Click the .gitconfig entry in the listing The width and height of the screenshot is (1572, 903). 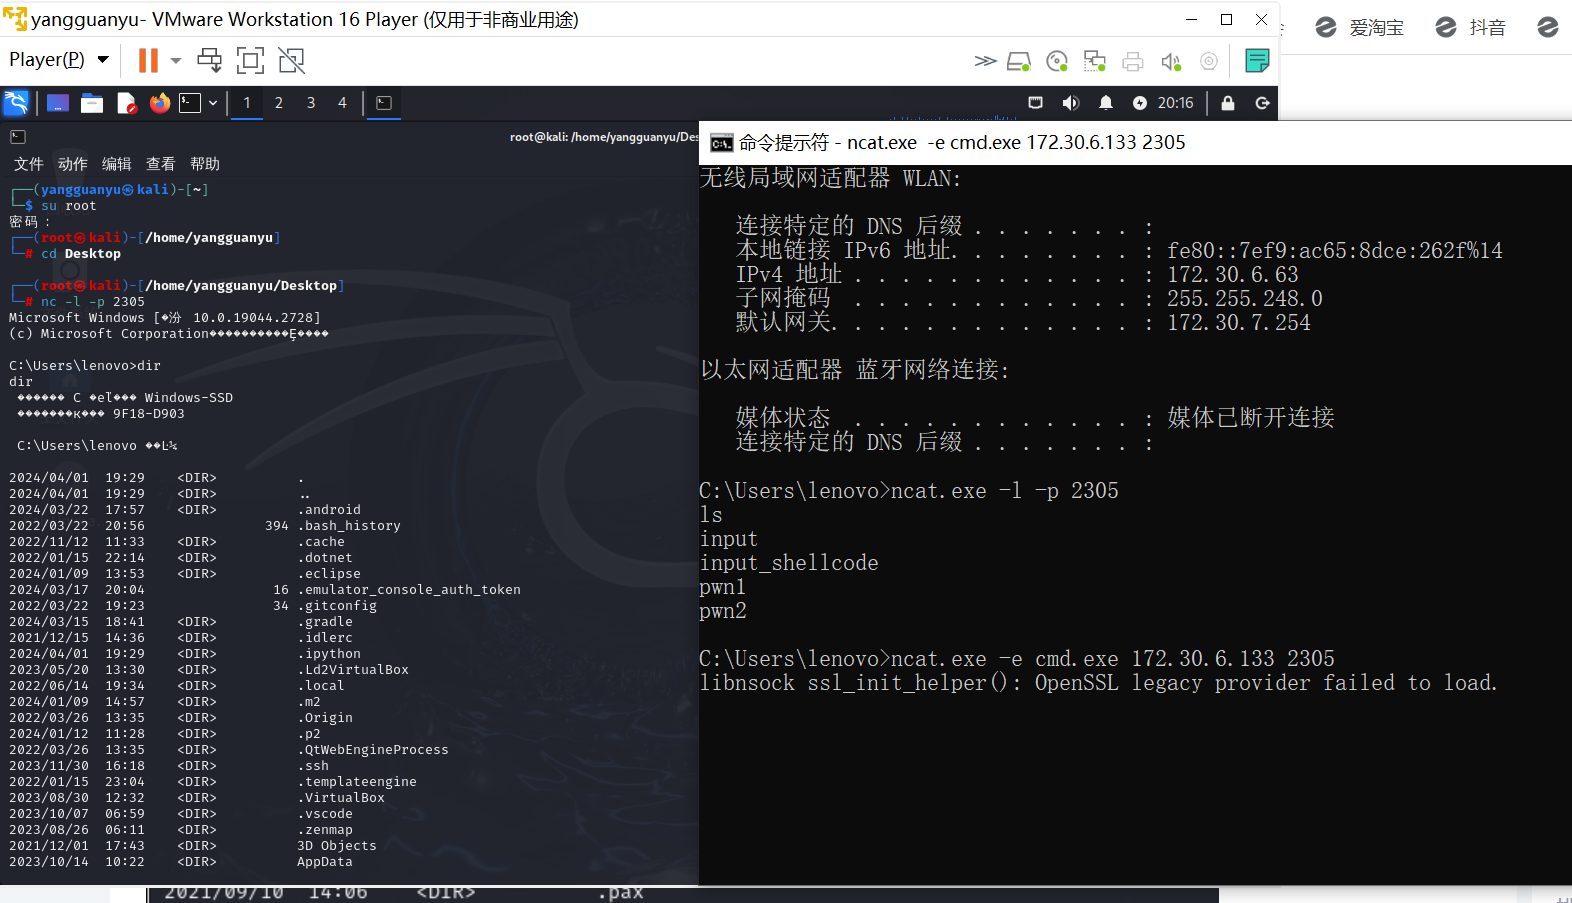click(337, 606)
